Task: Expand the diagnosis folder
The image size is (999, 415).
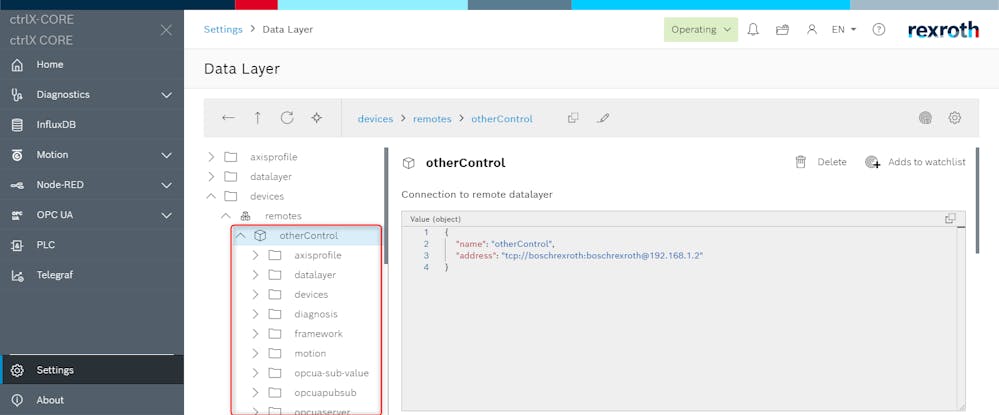Action: [255, 314]
